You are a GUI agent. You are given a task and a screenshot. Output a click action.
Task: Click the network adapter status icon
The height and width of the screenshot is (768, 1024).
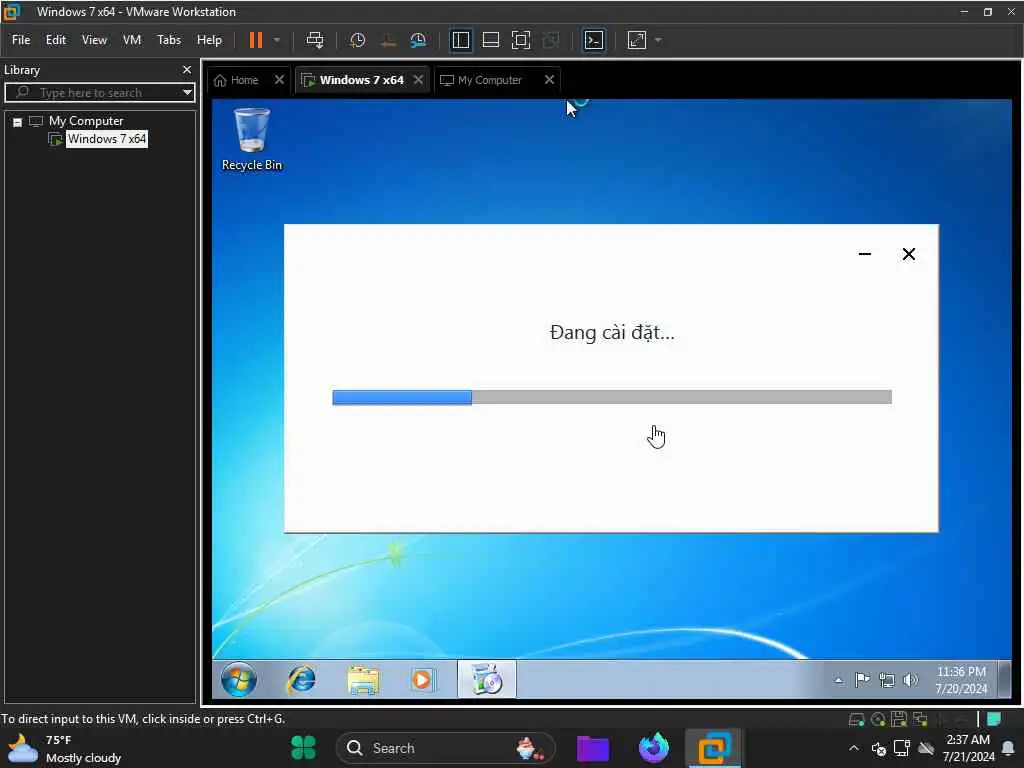[920, 720]
